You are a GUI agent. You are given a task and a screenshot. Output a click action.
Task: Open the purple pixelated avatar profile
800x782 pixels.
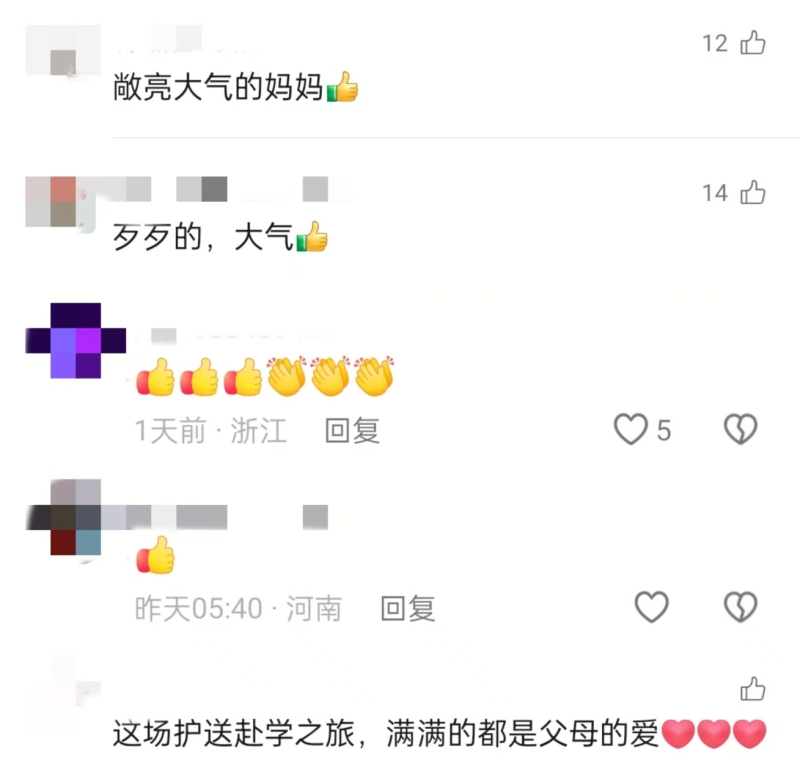(x=76, y=340)
